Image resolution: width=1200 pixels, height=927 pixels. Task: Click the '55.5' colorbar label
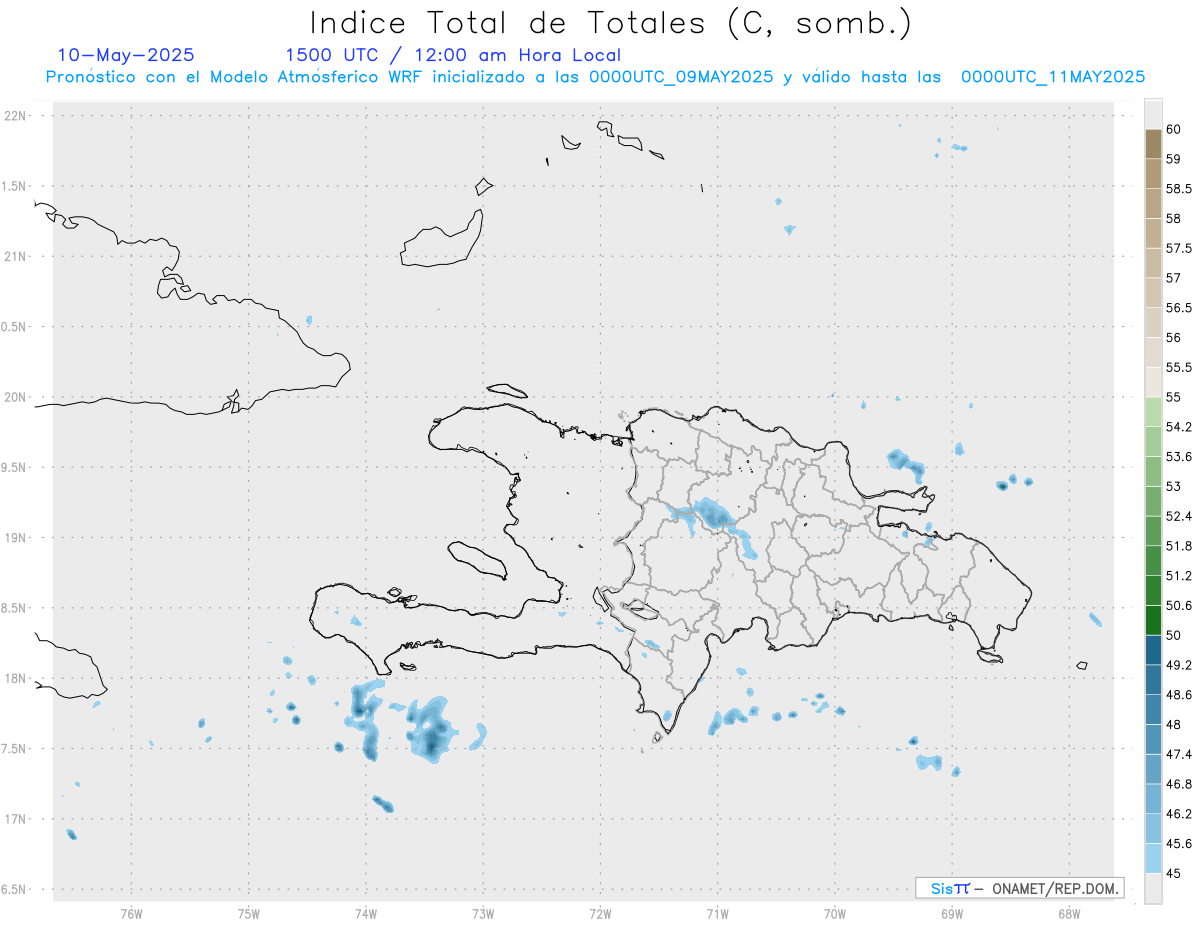[x=1178, y=368]
